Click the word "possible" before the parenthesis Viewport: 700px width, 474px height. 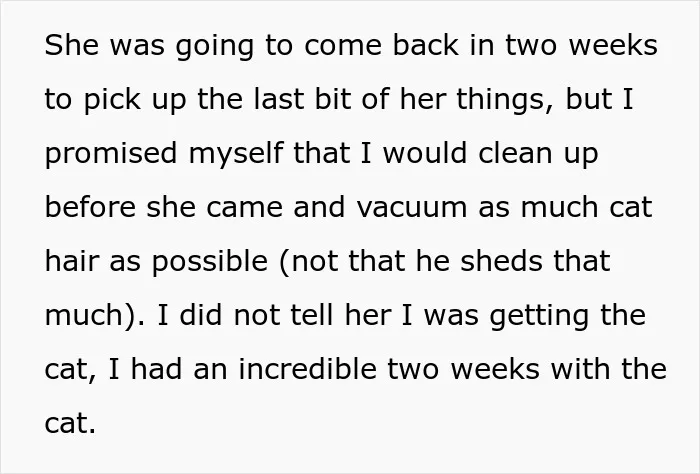[x=210, y=262]
